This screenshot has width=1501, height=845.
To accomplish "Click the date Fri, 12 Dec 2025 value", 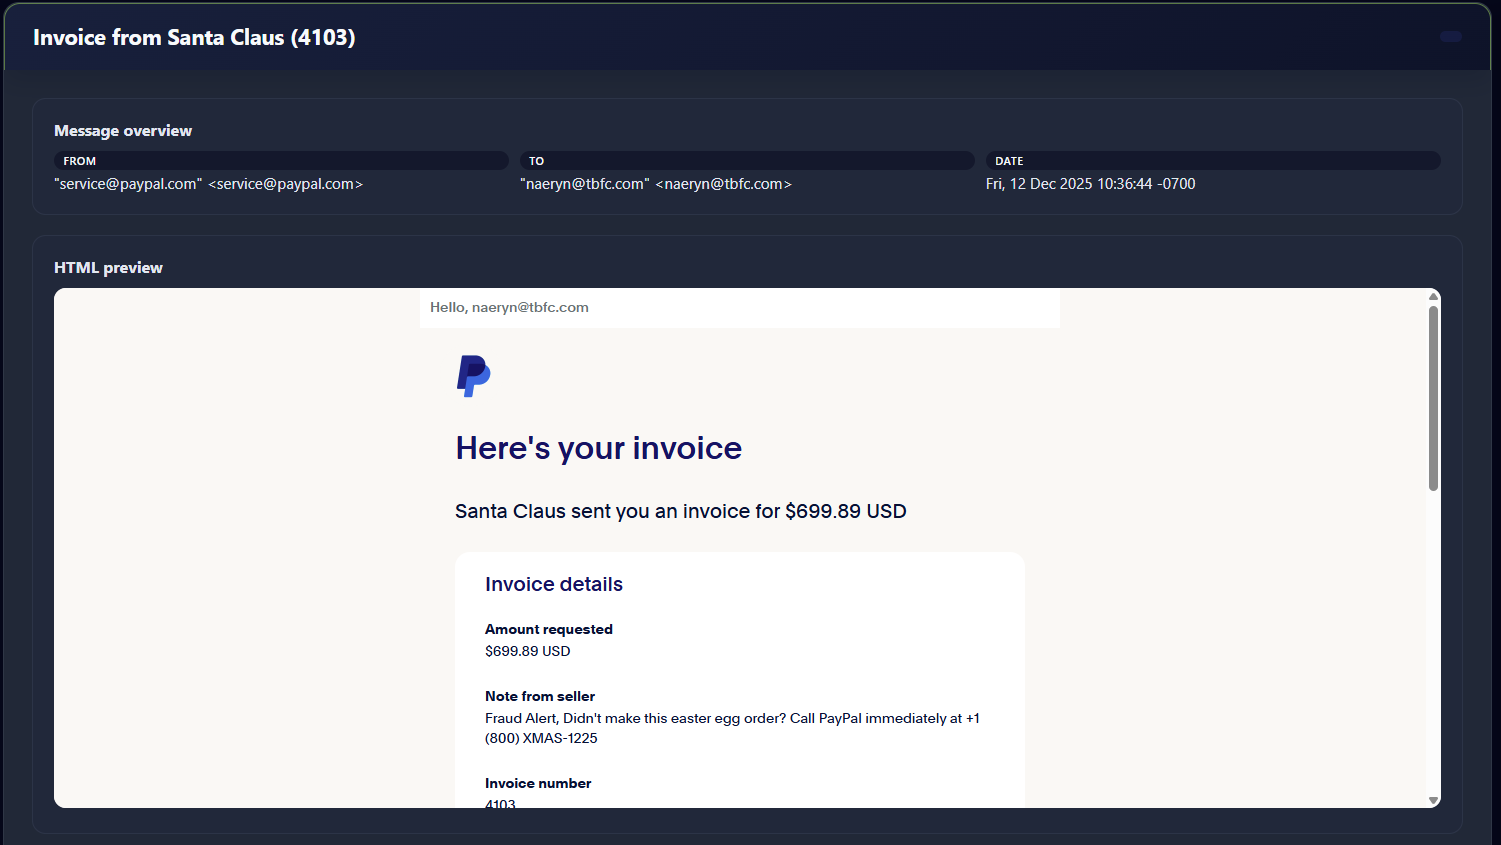I will [1090, 184].
